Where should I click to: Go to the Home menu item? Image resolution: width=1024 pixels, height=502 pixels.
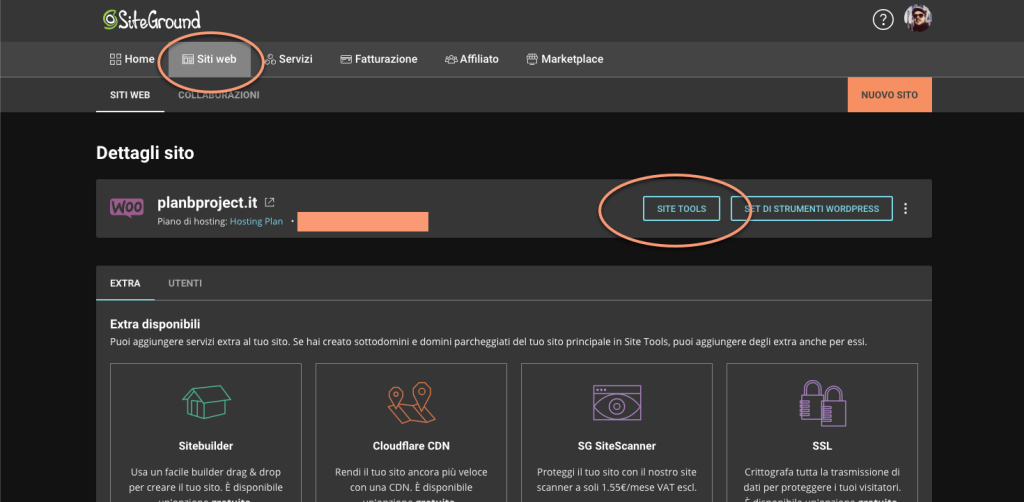[x=132, y=59]
